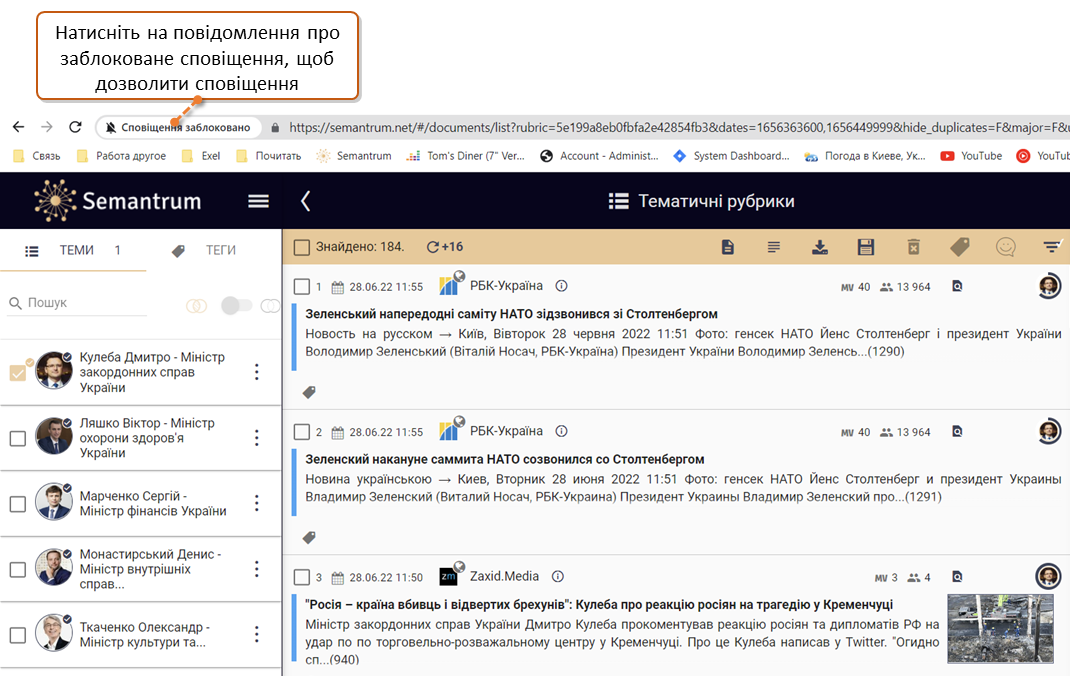Open the three-dot menu for 'Монастирський Денис'
Viewport: 1070px width, 676px height.
coord(257,569)
